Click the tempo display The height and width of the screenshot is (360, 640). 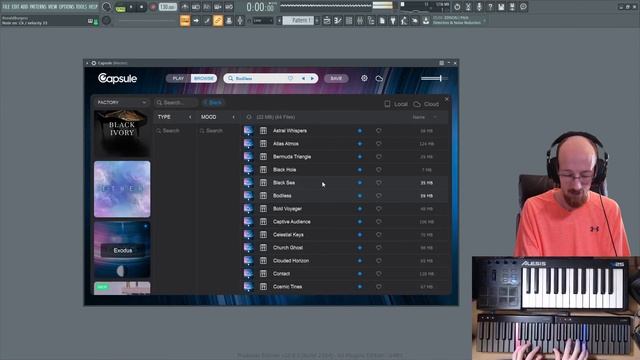(x=168, y=7)
